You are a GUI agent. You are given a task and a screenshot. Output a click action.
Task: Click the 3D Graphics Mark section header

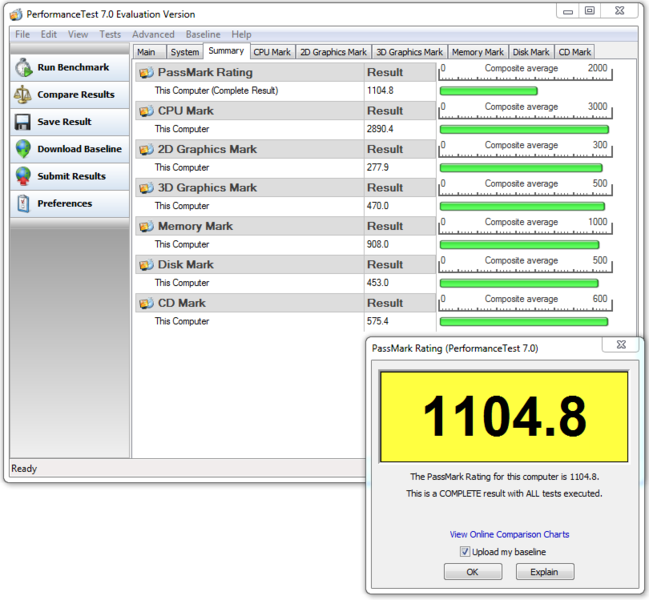tap(285, 188)
